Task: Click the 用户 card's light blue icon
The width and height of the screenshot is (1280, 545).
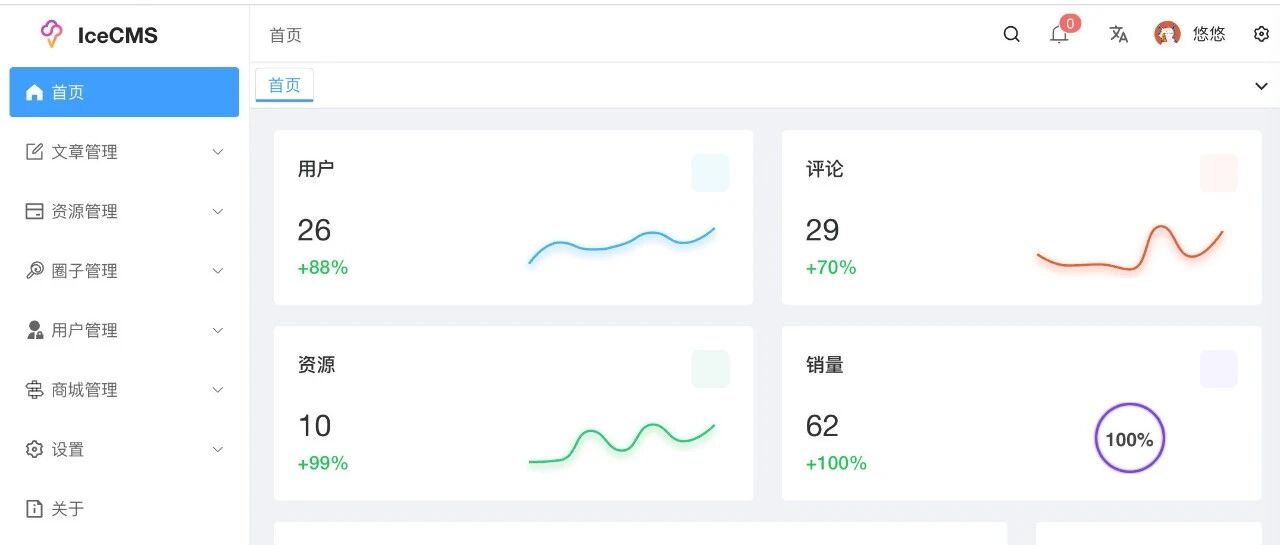Action: (710, 173)
